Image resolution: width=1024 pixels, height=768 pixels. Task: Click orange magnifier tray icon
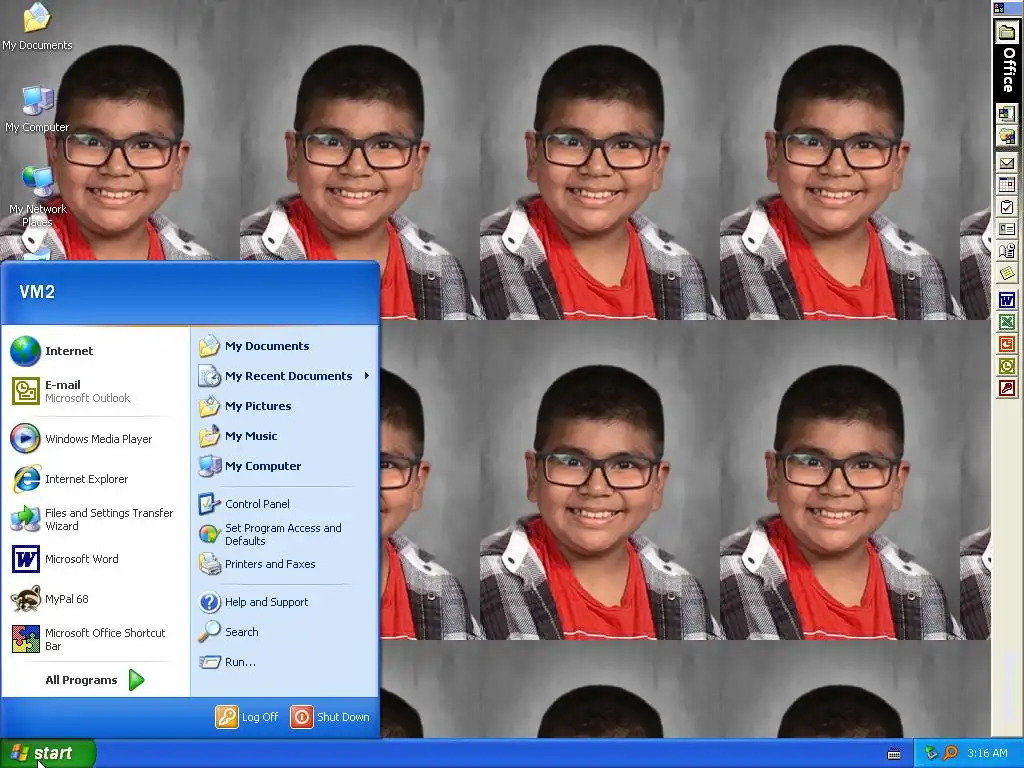[x=950, y=754]
